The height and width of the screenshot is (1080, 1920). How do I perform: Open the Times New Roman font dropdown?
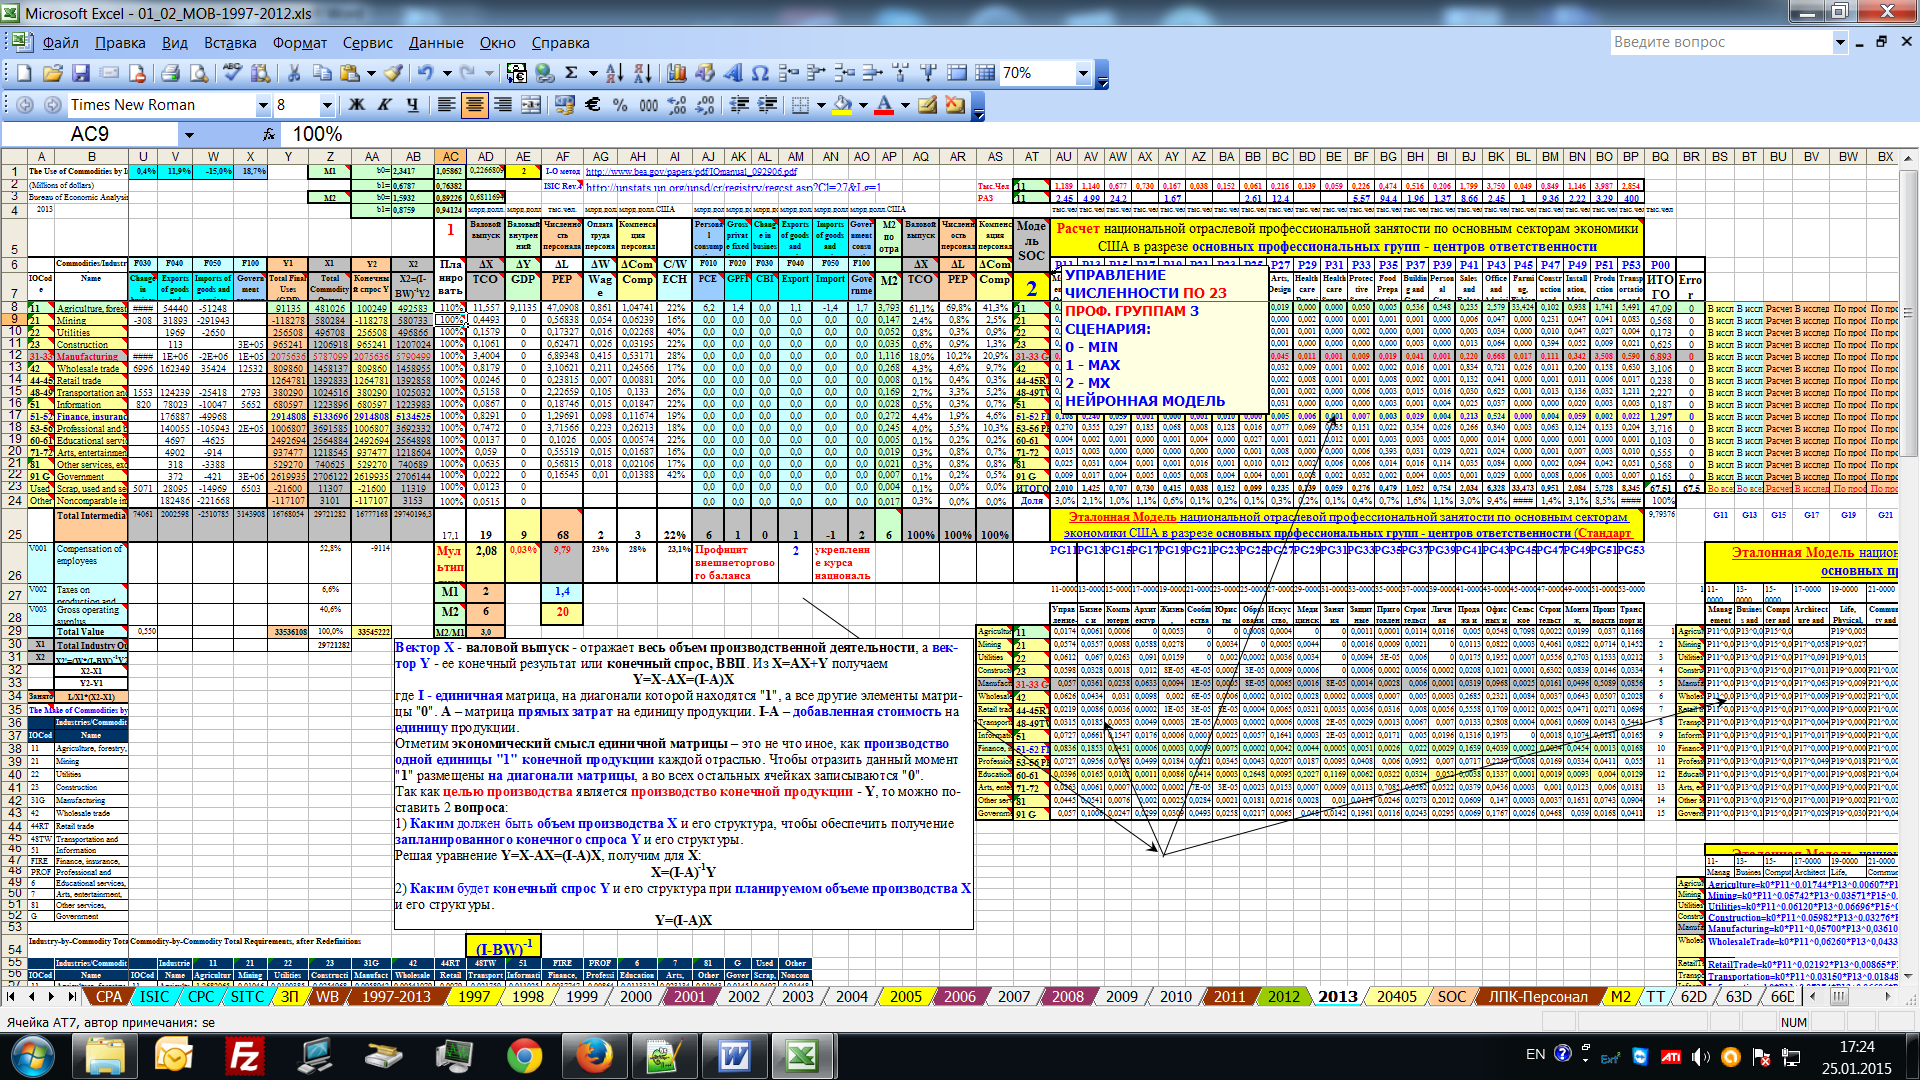point(263,105)
